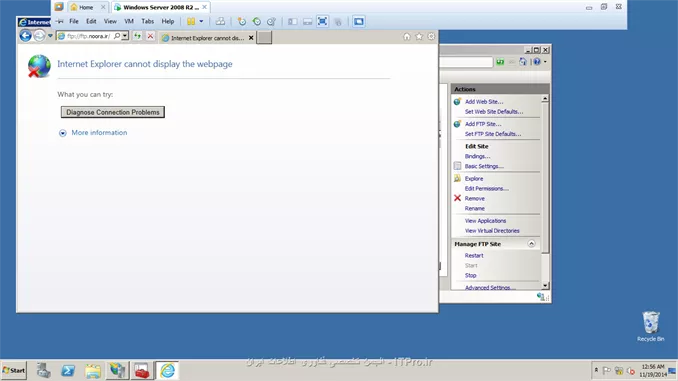Open the power options dropdown arrow in VMware toolbar
Image resolution: width=678 pixels, height=381 pixels.
[201, 21]
